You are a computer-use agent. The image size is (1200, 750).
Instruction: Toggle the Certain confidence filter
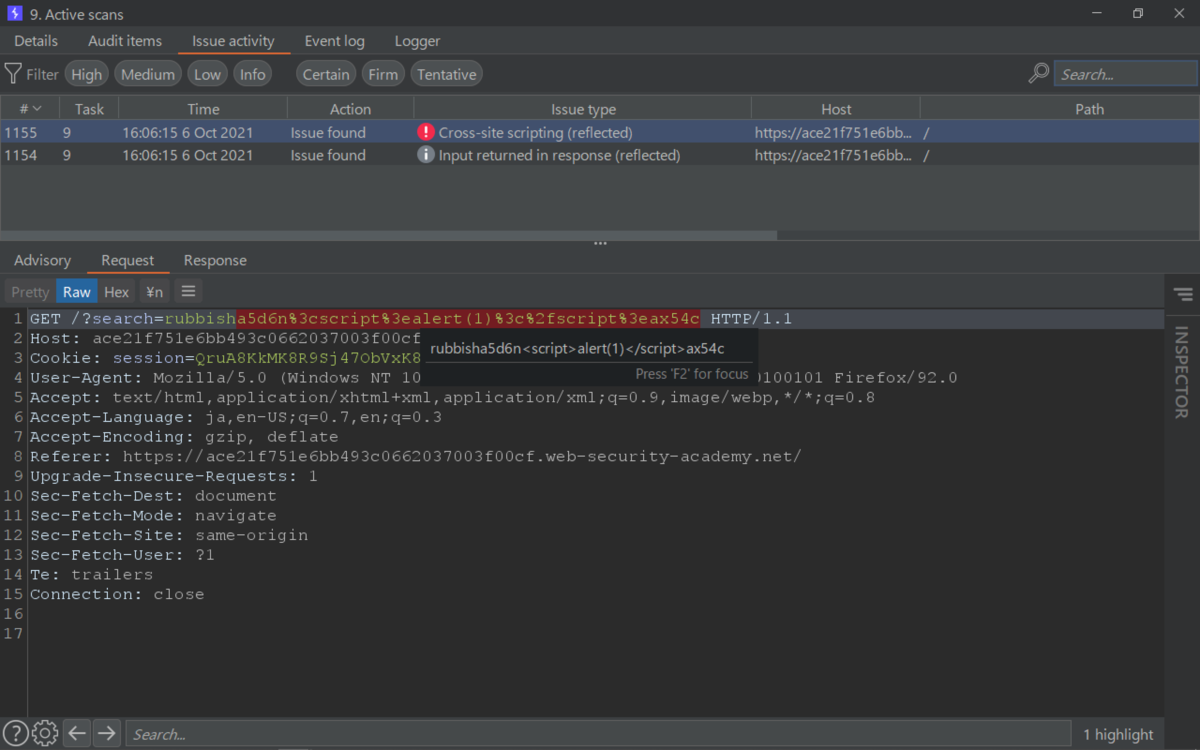pos(326,74)
